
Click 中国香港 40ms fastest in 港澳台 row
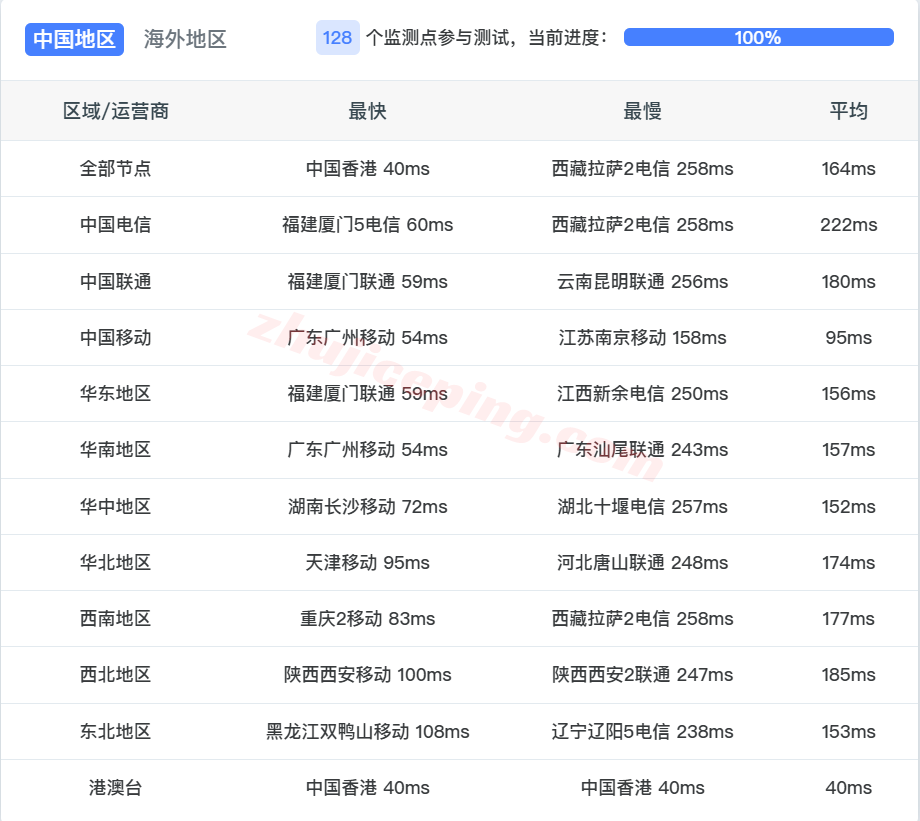(367, 788)
